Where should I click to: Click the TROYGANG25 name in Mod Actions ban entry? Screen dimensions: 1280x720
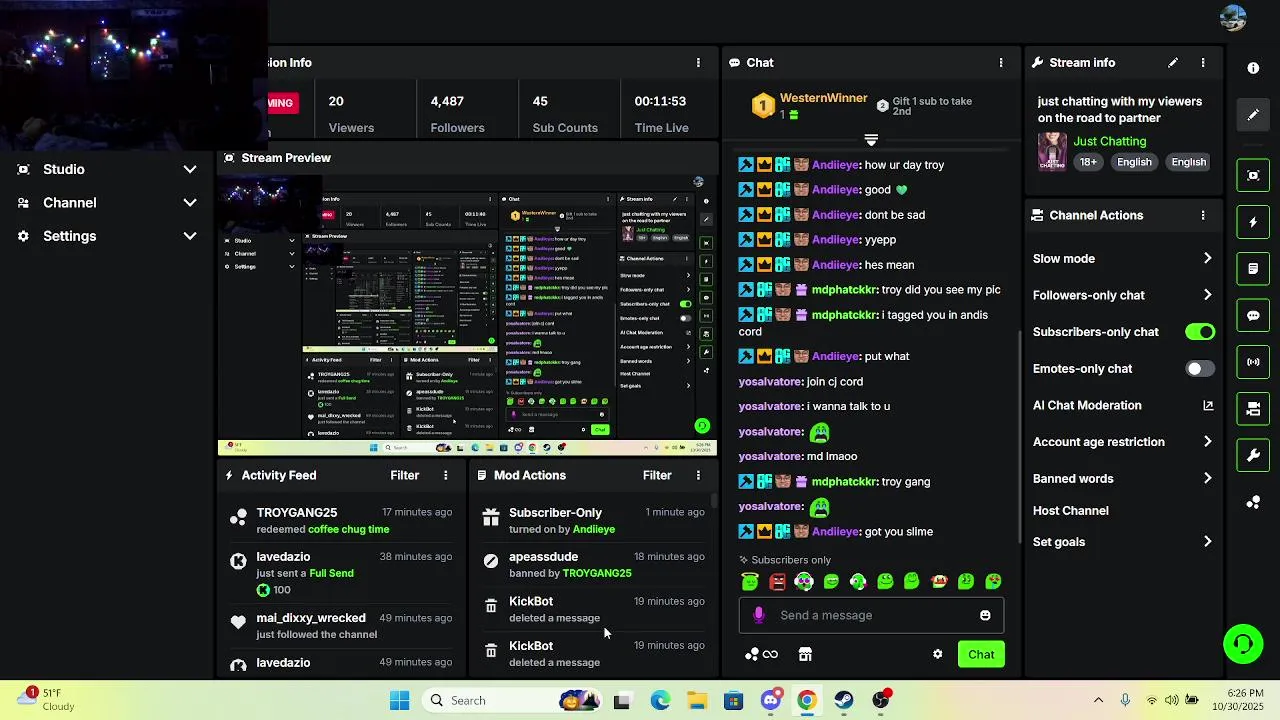click(597, 573)
